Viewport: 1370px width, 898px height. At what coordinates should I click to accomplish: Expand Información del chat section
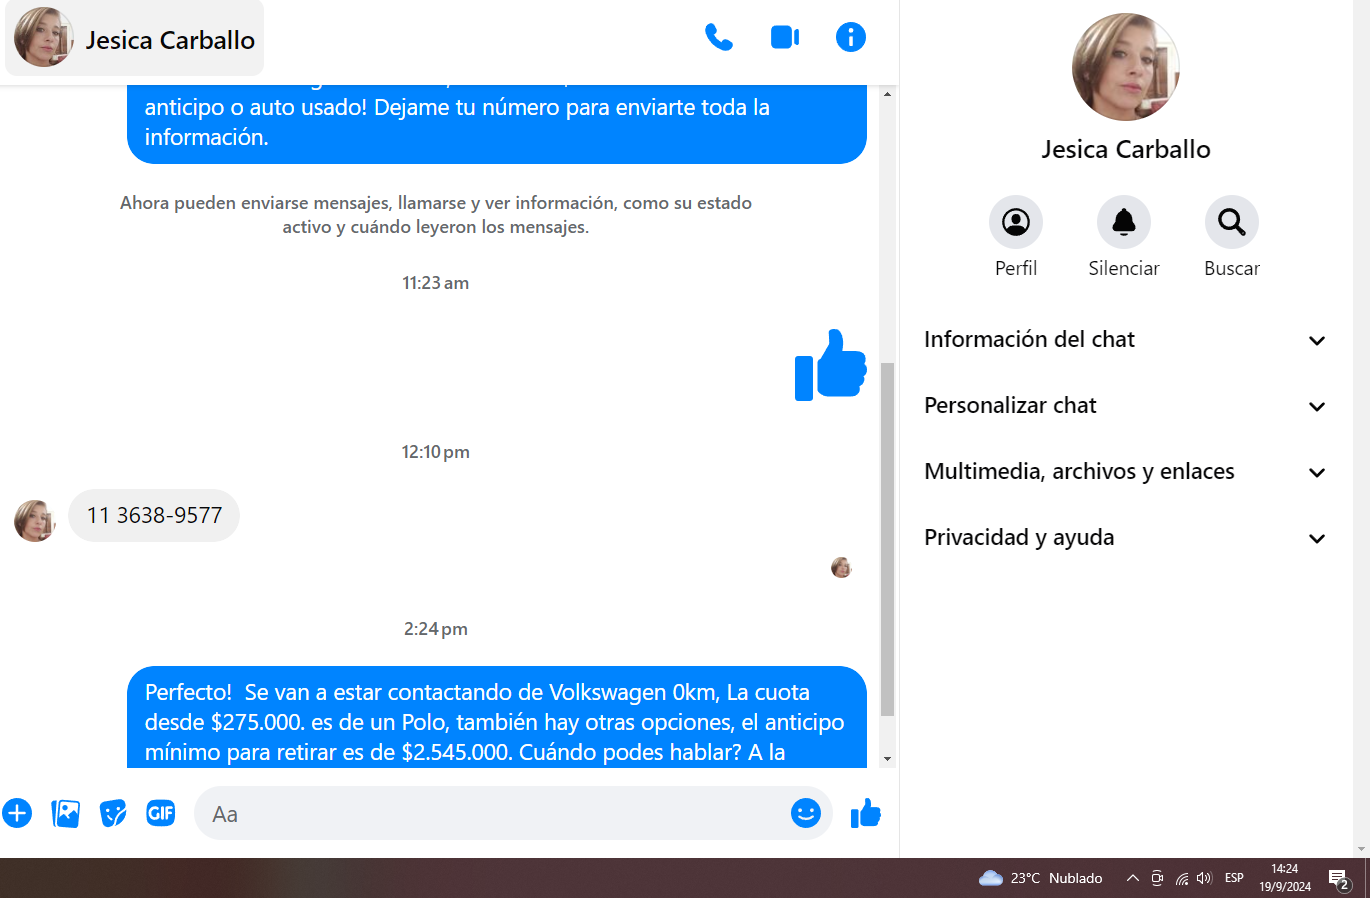tap(1125, 340)
